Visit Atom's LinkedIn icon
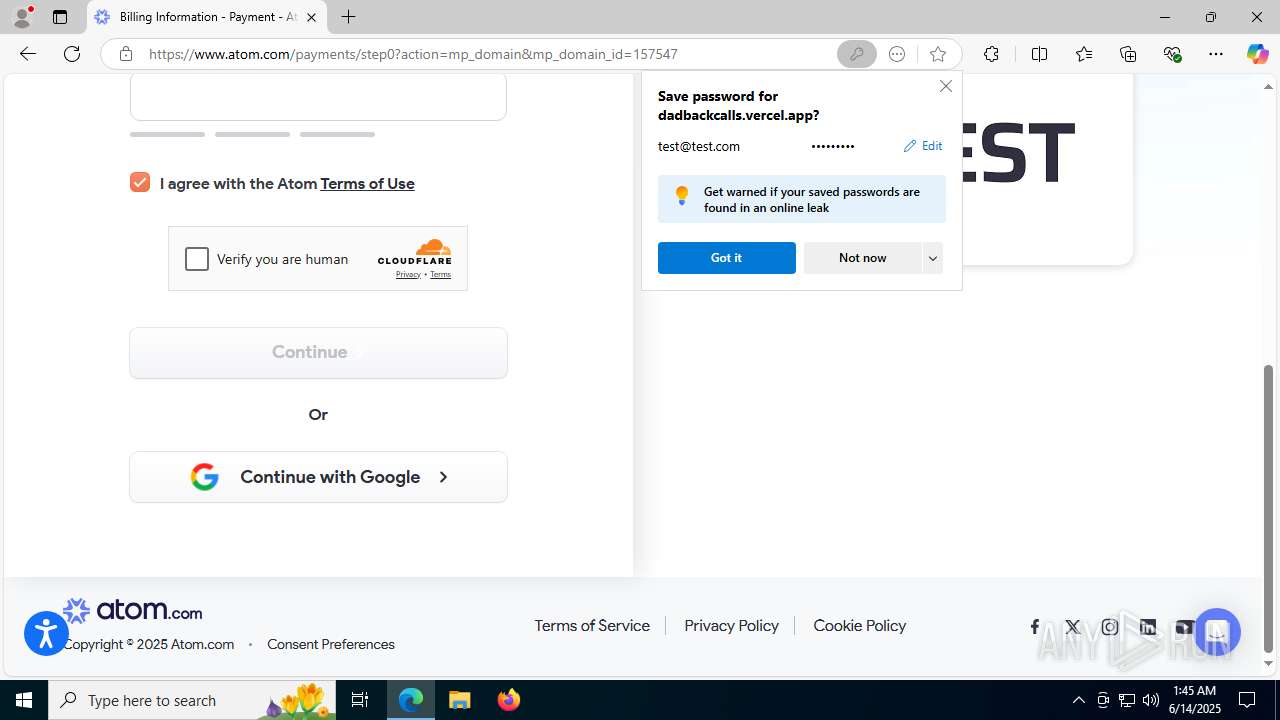 (1148, 627)
